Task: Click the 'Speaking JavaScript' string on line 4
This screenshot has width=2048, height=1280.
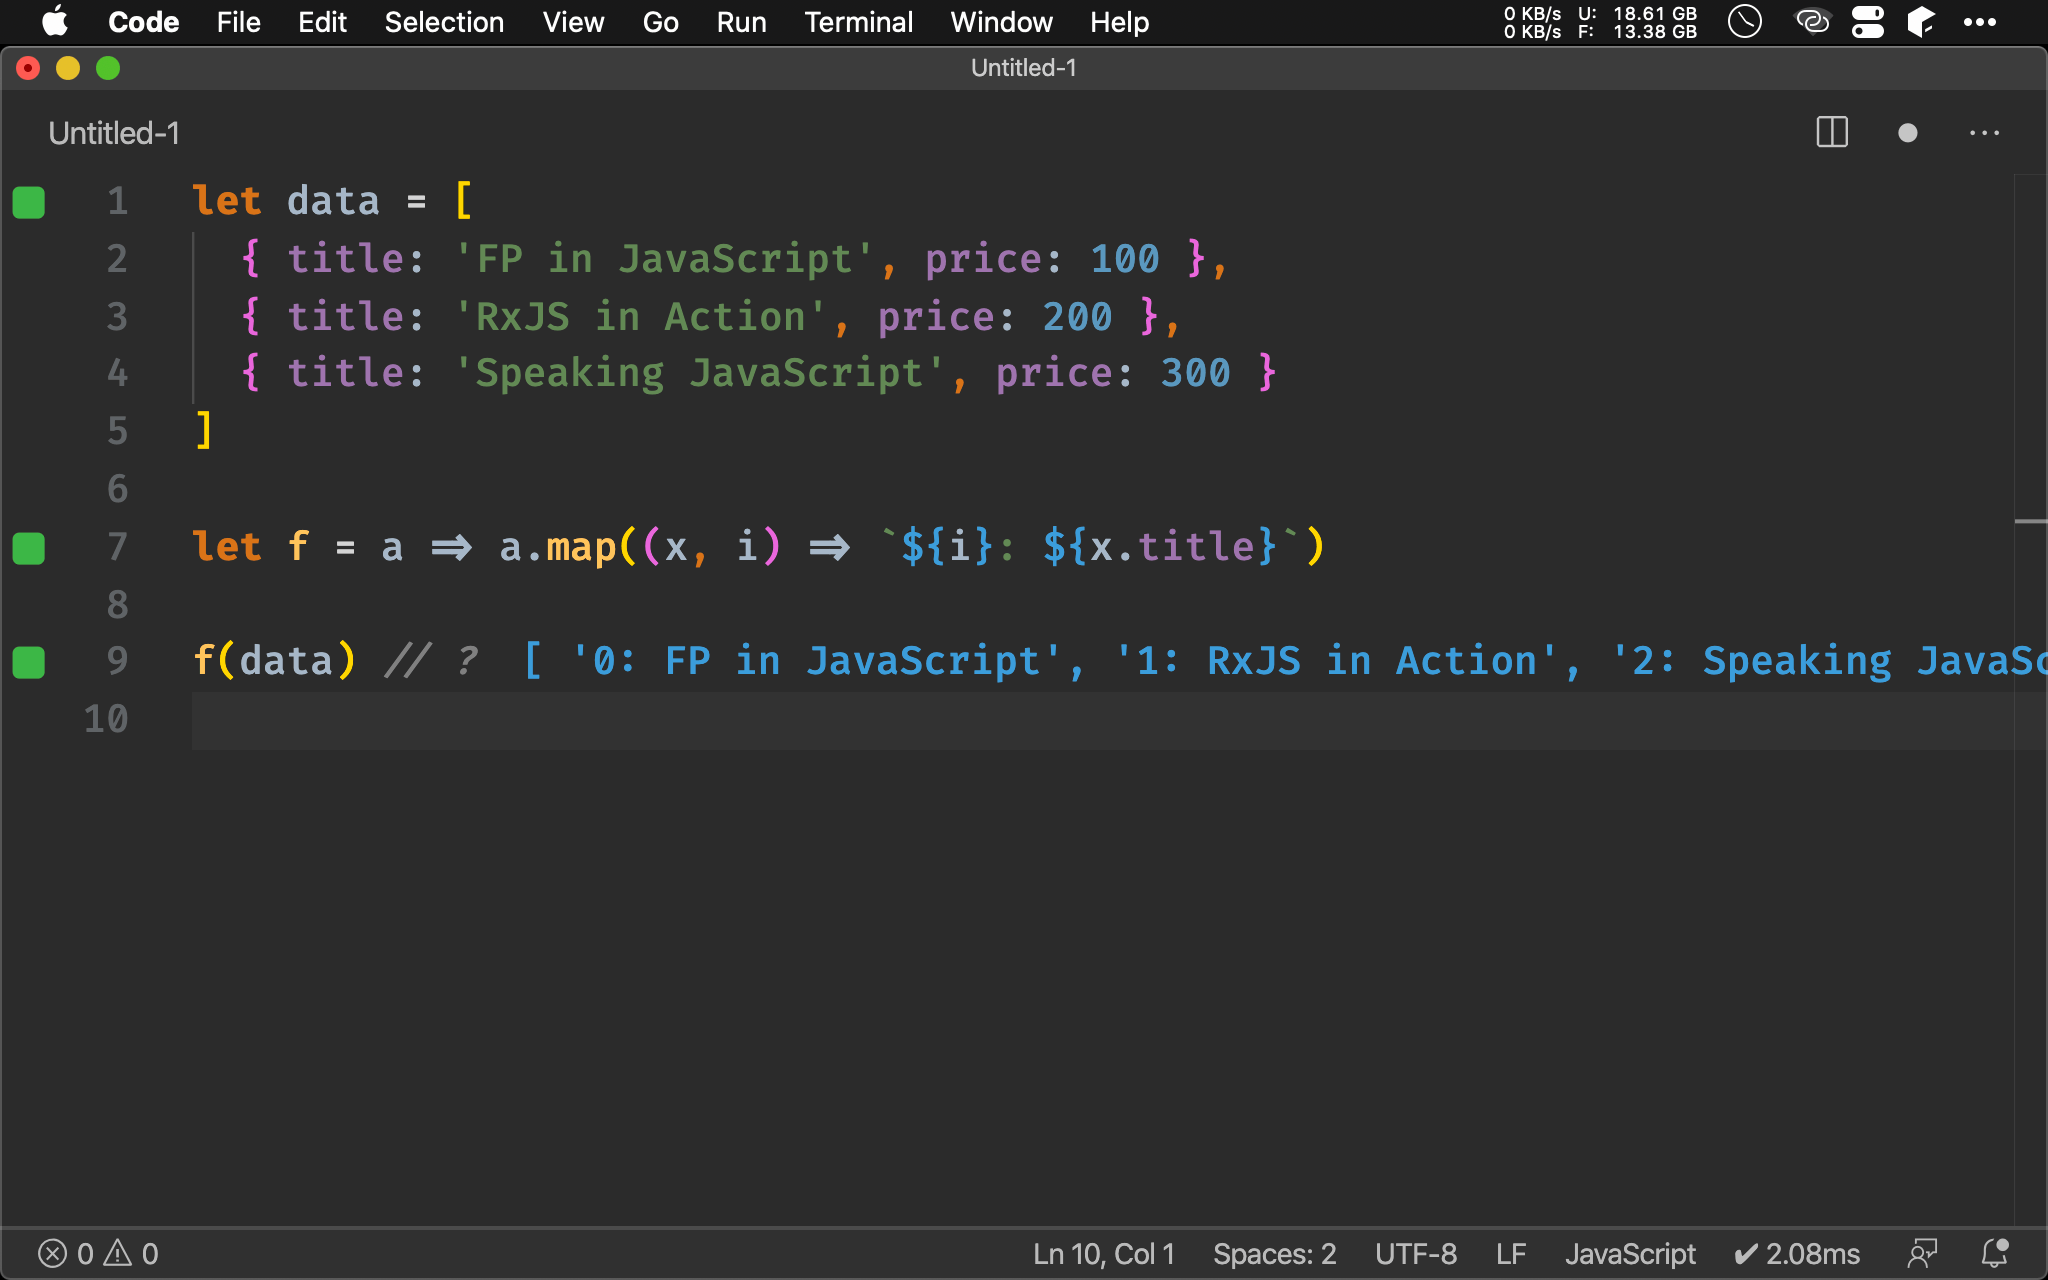Action: 699,373
